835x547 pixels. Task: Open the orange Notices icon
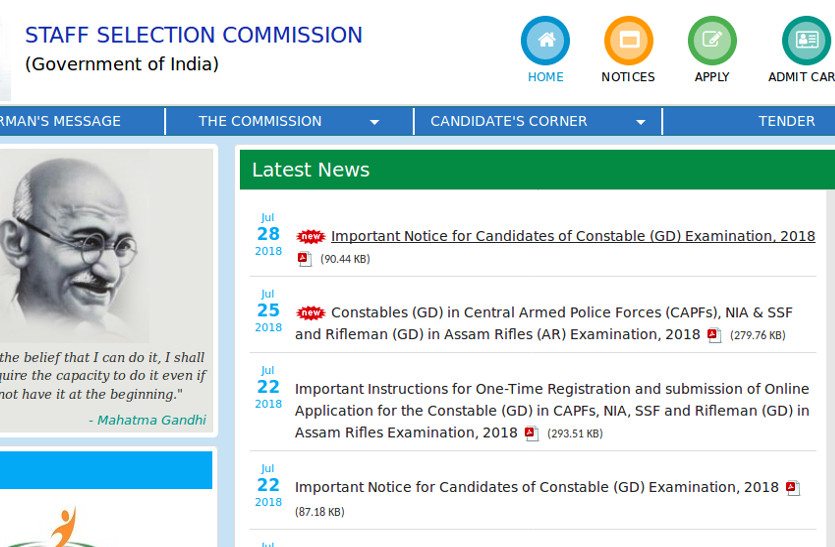tap(628, 42)
